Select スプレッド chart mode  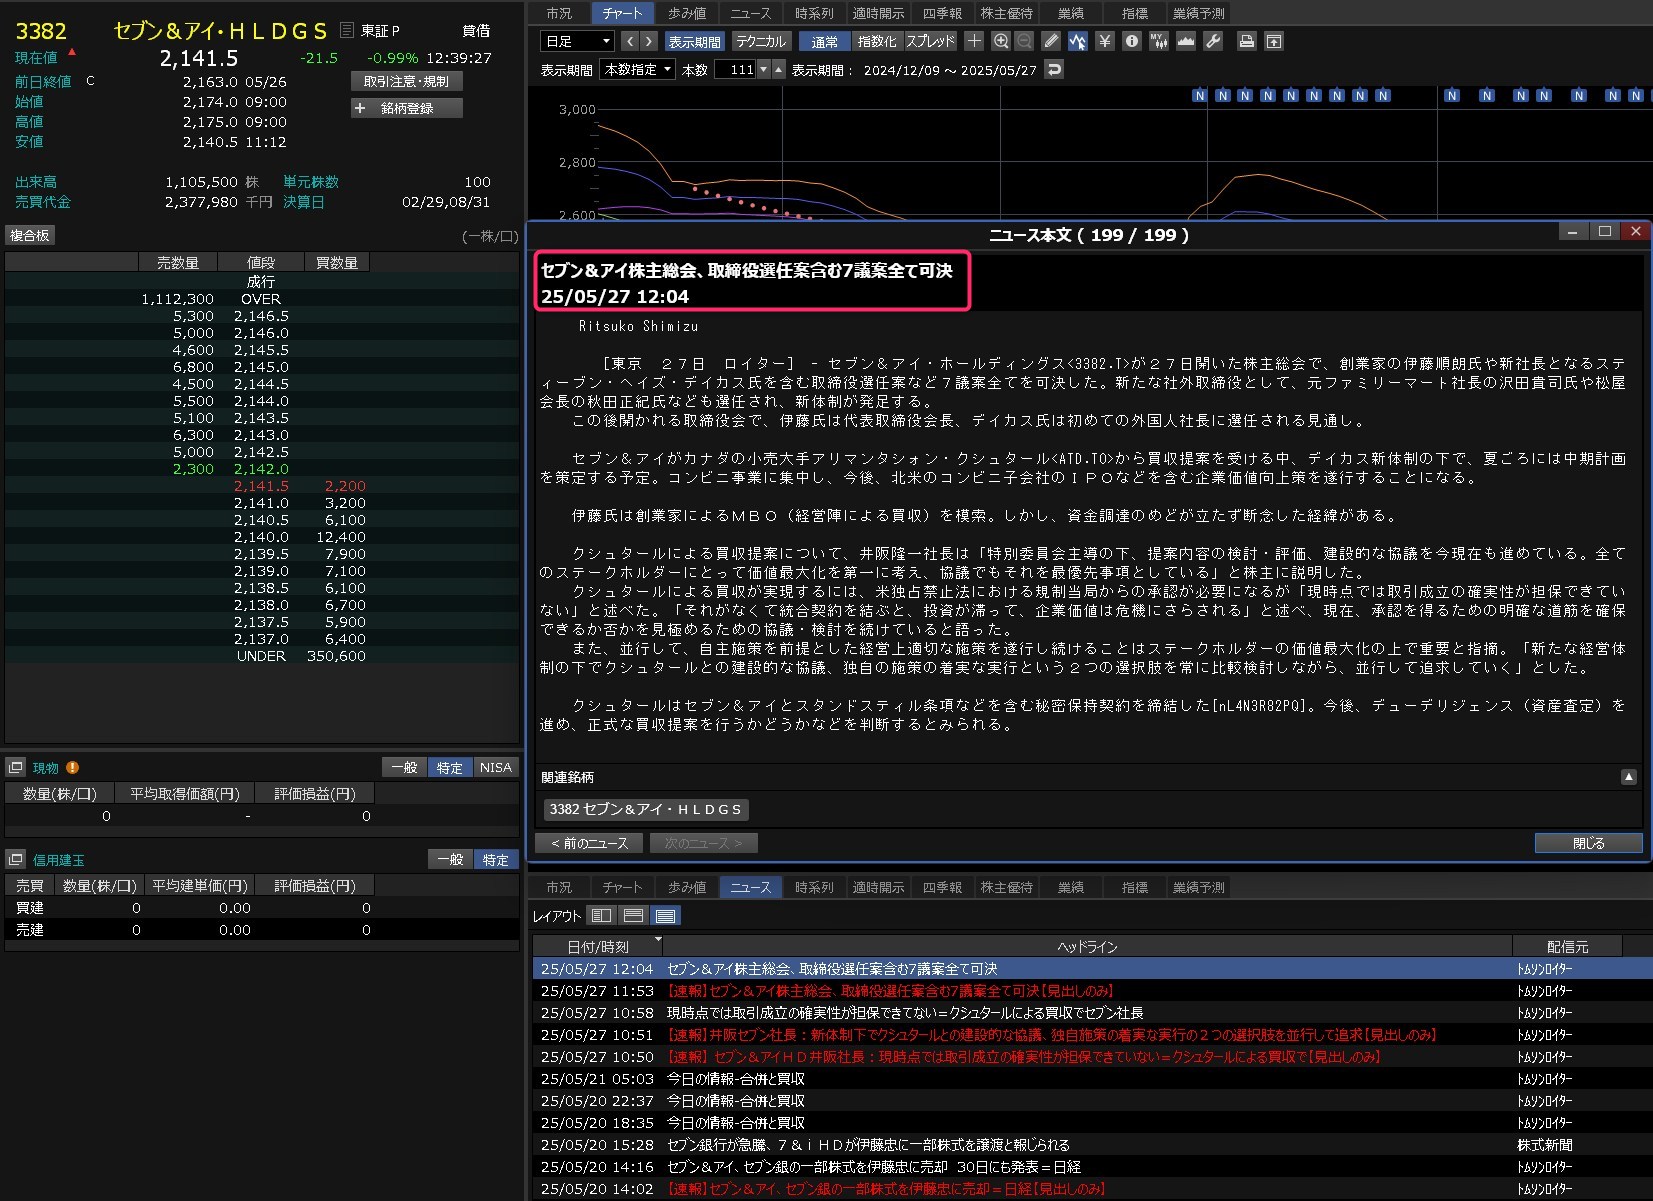pyautogui.click(x=931, y=41)
